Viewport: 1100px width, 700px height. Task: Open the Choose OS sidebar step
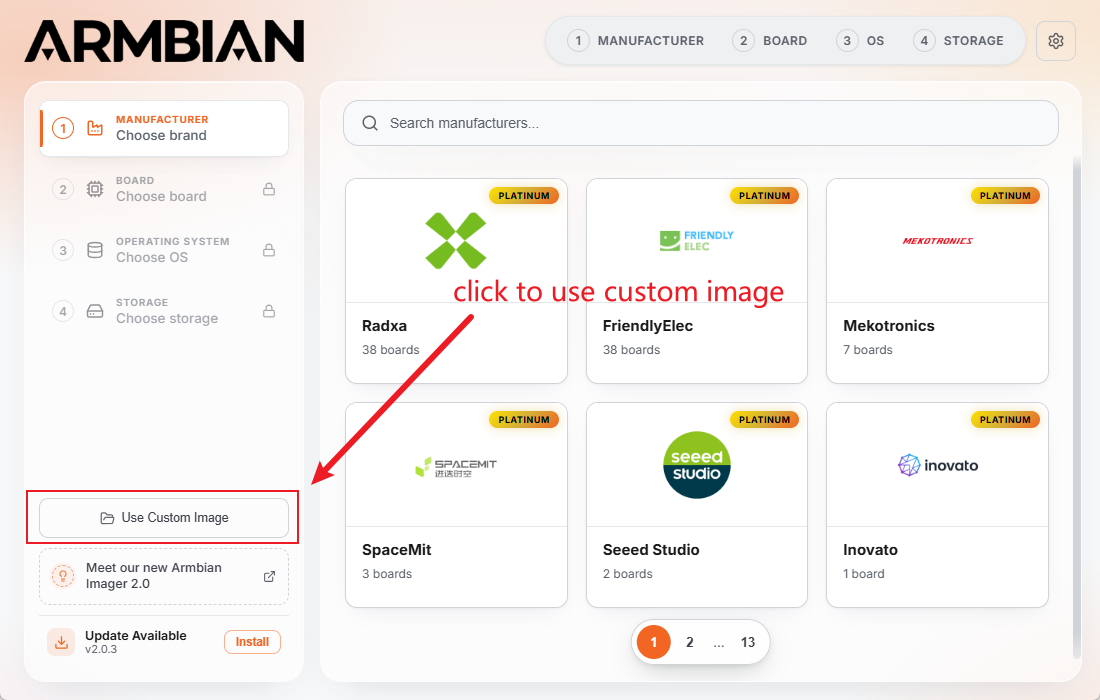(164, 250)
